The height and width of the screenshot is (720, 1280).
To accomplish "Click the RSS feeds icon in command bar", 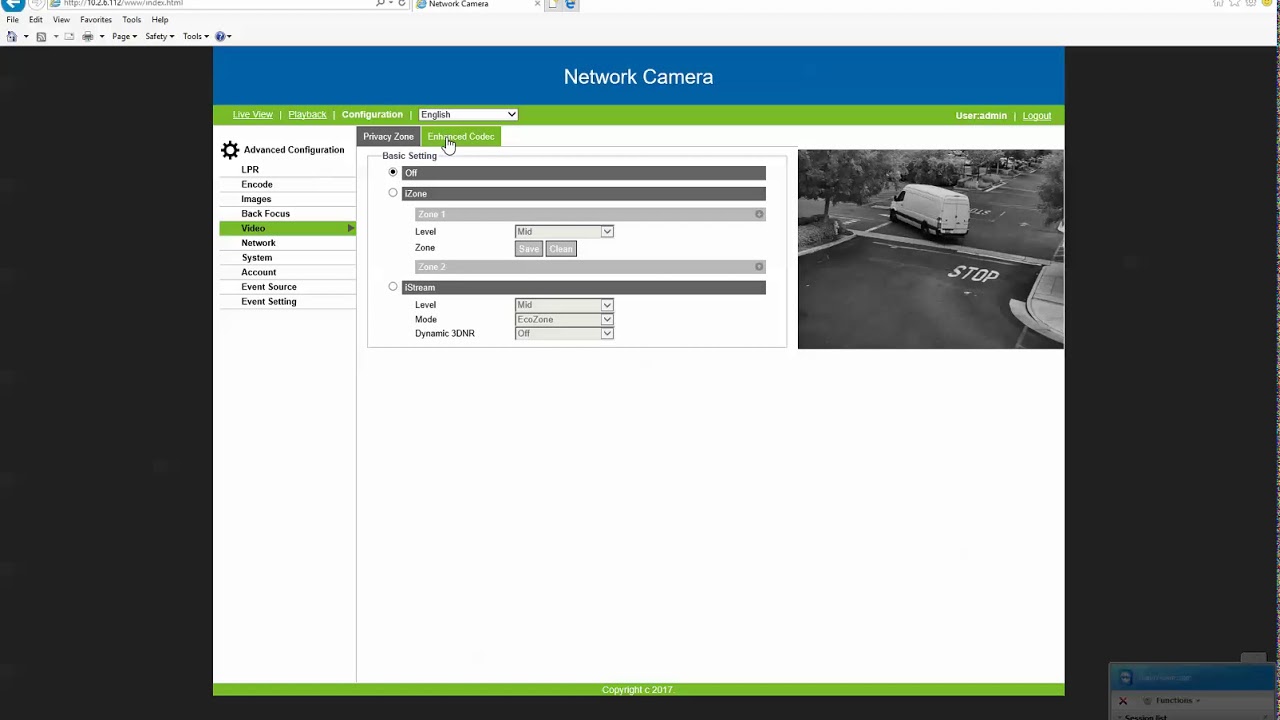I will [41, 36].
